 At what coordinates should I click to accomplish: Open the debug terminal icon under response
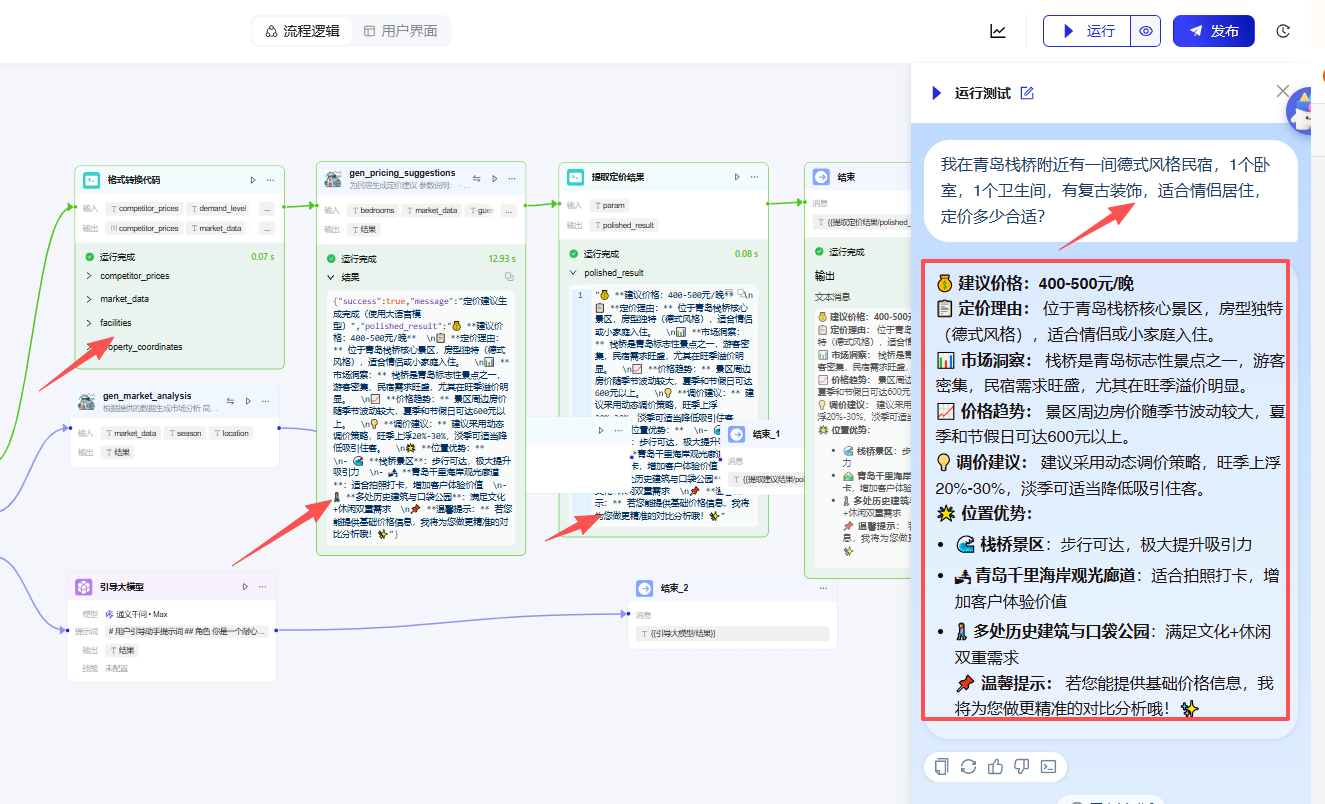tap(1049, 767)
